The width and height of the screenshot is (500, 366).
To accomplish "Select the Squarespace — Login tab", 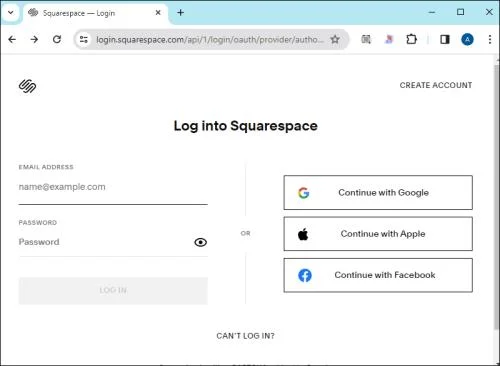I will coord(96,13).
